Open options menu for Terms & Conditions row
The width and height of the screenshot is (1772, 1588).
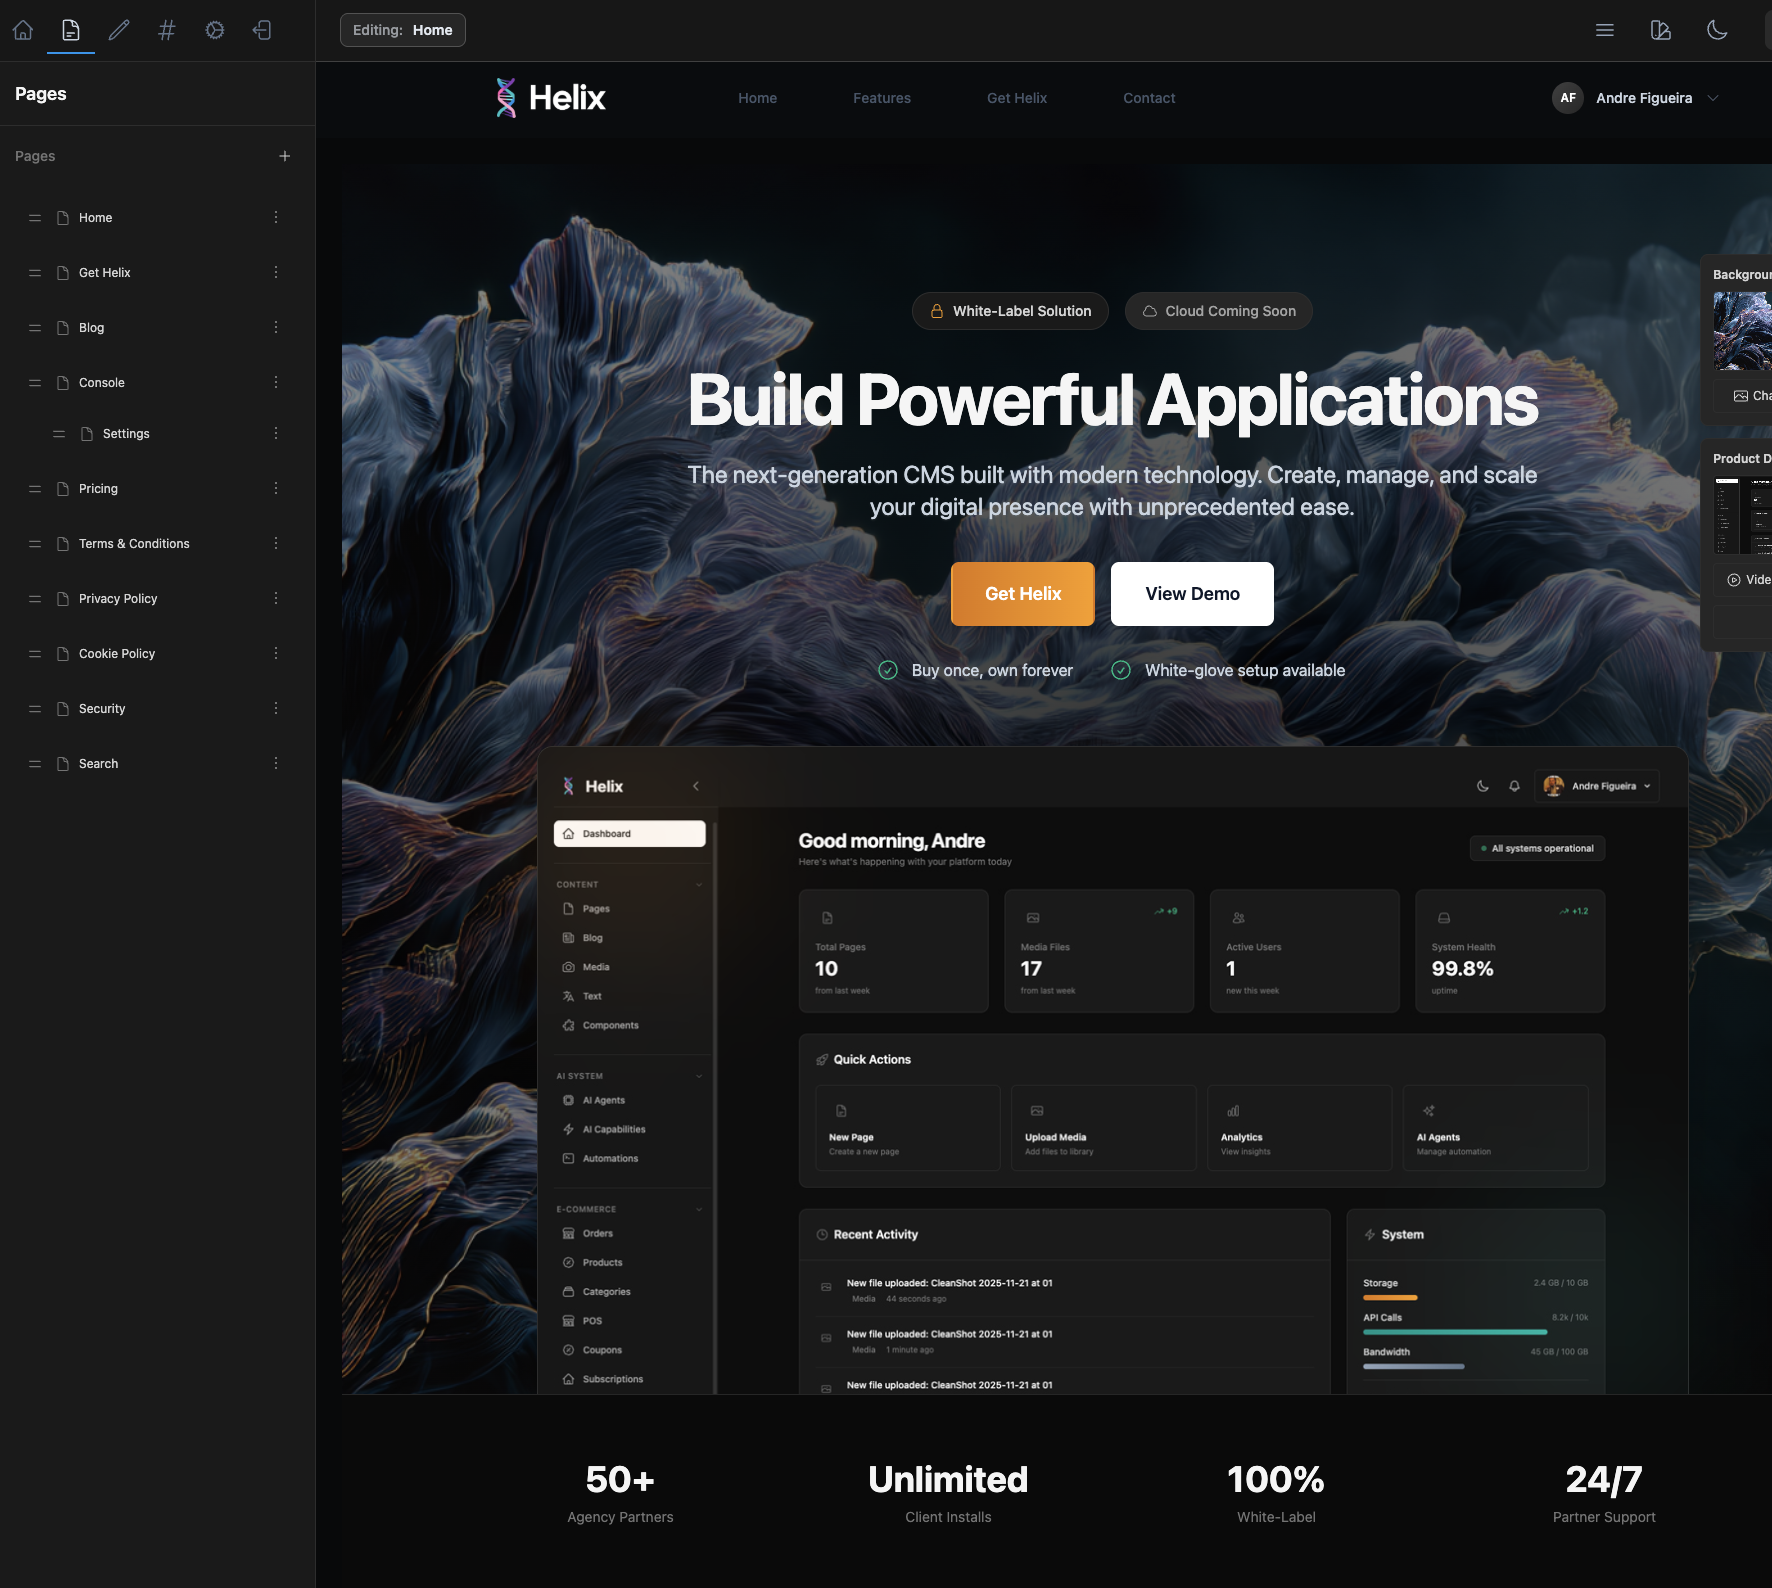(276, 543)
